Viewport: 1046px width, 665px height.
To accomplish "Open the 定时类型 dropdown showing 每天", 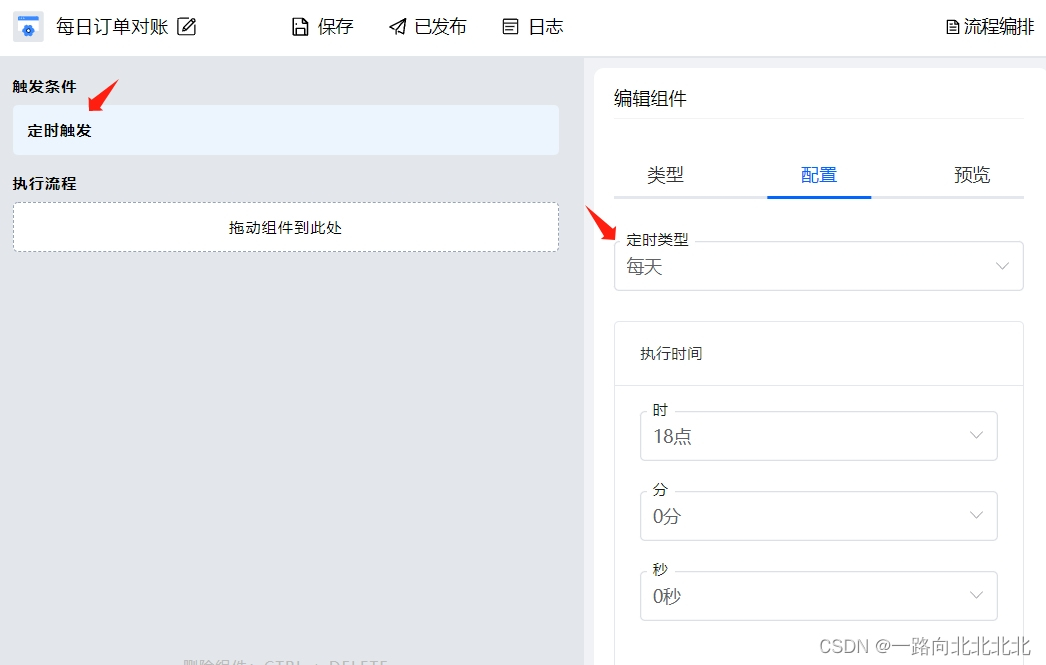I will [x=818, y=266].
